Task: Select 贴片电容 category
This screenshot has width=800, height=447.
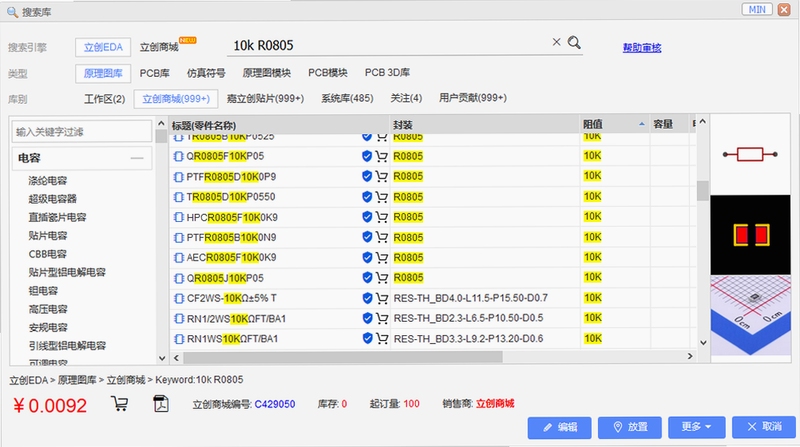Action: click(47, 236)
